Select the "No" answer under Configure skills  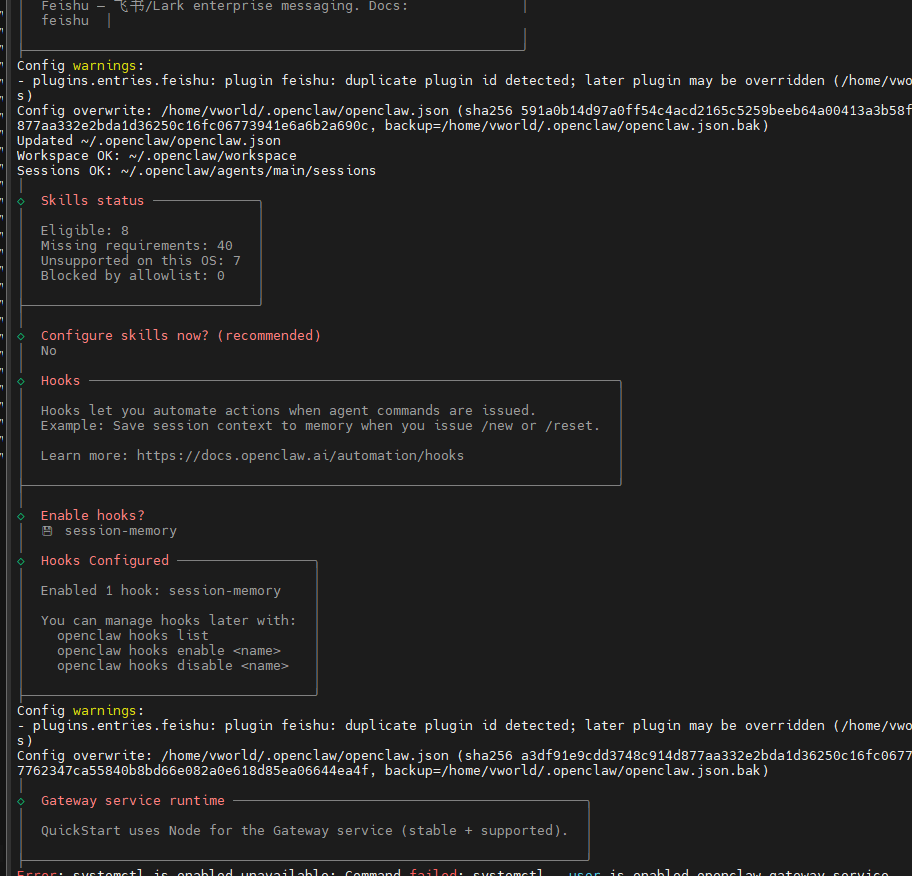coord(49,351)
